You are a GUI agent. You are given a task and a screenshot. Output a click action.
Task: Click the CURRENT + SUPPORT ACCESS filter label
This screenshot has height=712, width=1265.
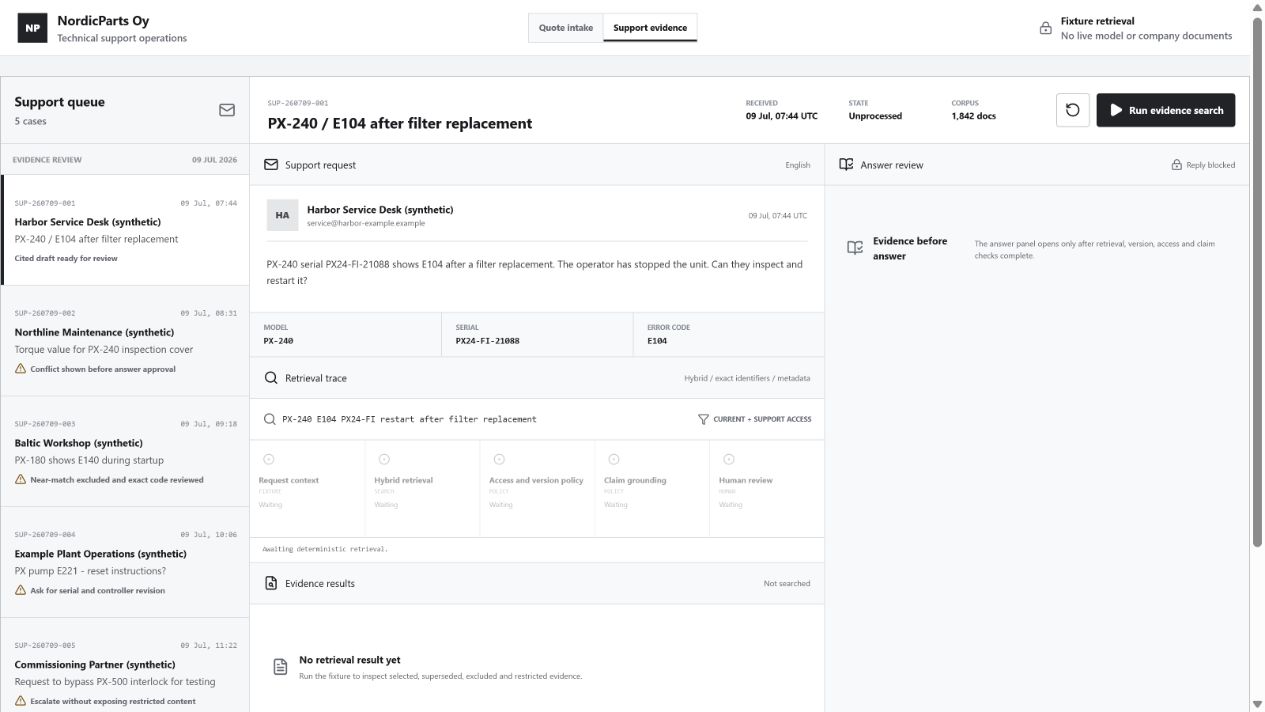762,419
